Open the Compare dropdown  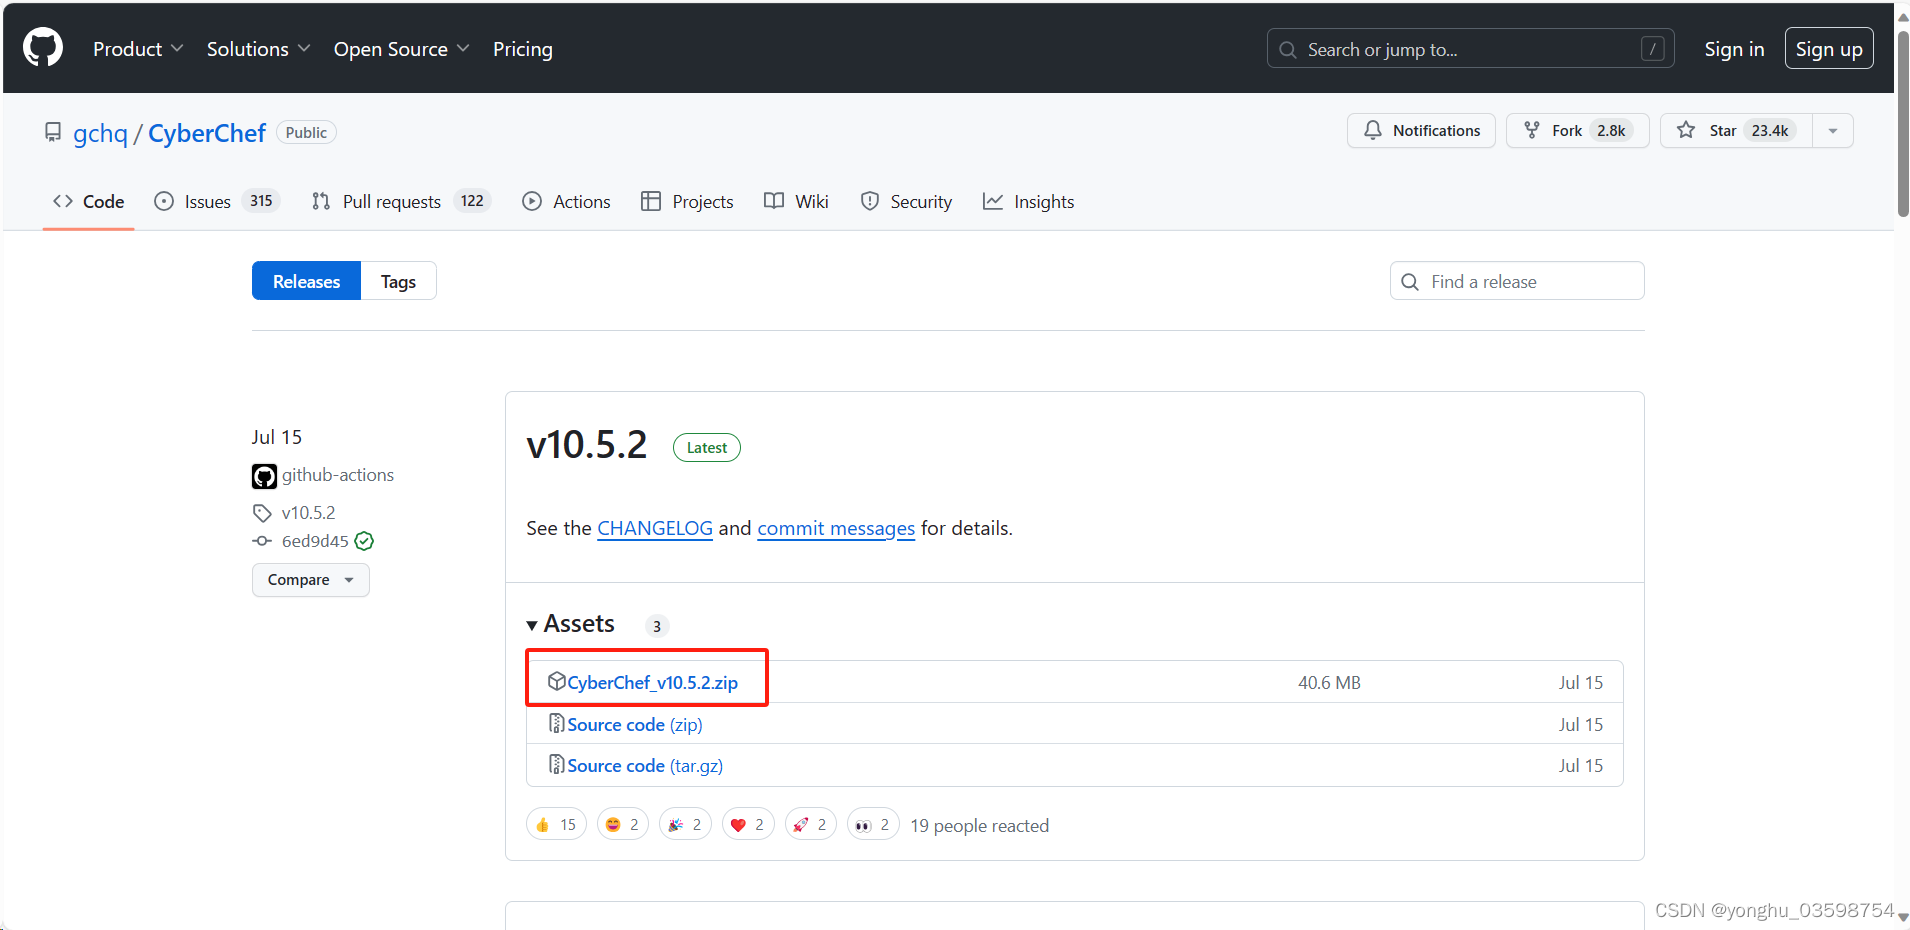311,580
